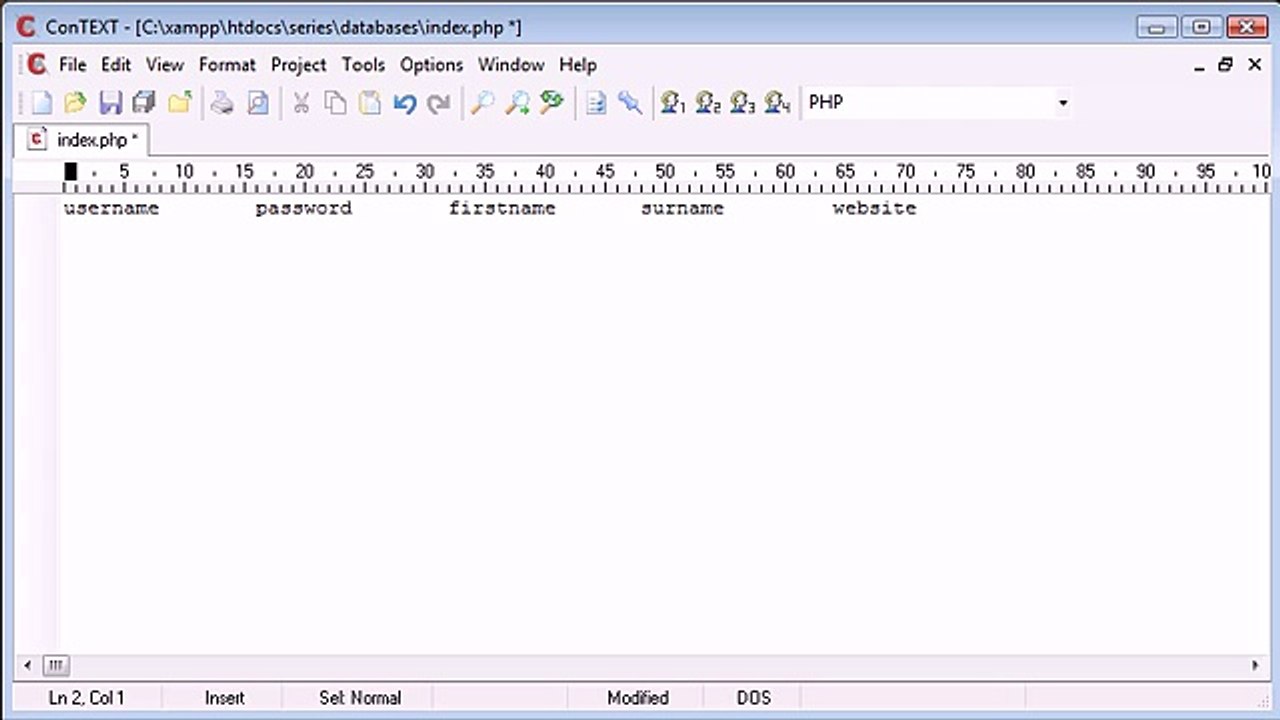Viewport: 1280px width, 720px height.
Task: Click the word 'password' in editor
Action: pyautogui.click(x=304, y=208)
